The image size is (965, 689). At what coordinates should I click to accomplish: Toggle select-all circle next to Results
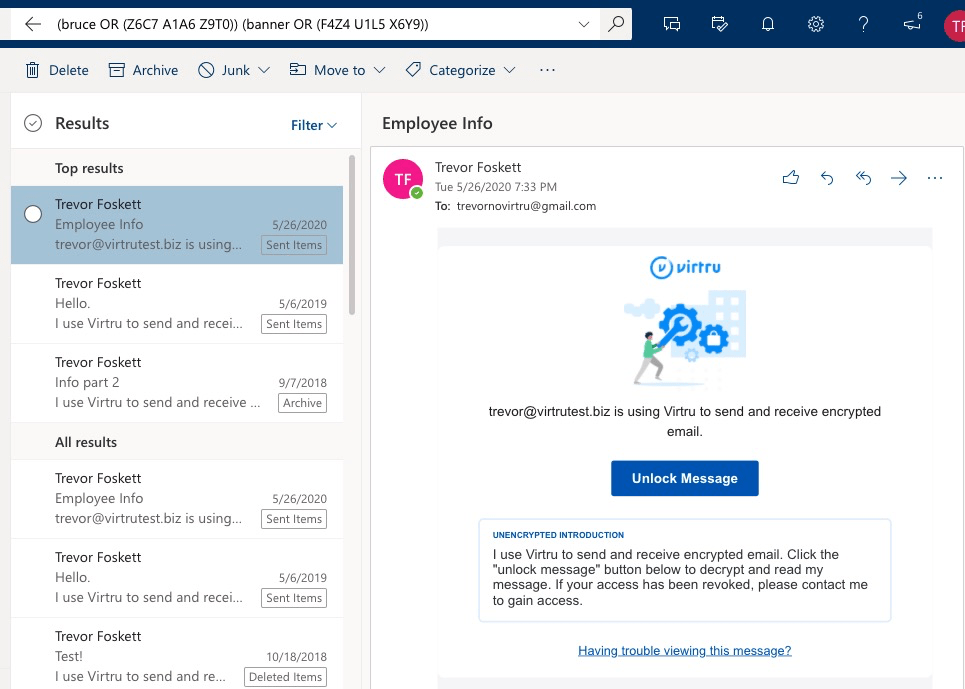(x=33, y=123)
